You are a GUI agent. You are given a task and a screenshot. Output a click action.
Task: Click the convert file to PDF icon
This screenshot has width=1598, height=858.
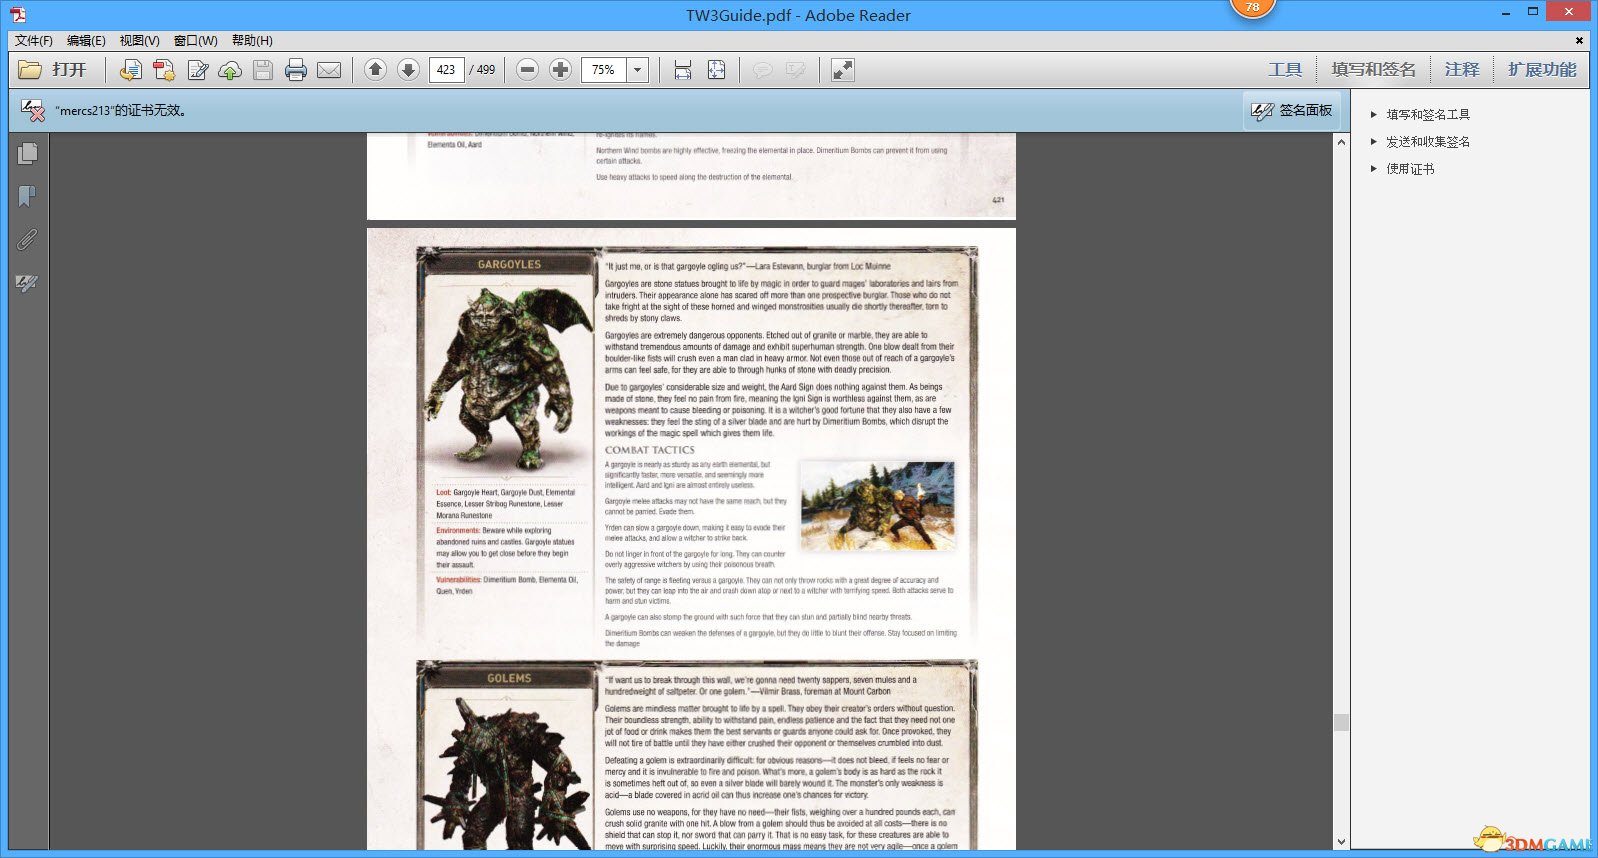pos(164,70)
